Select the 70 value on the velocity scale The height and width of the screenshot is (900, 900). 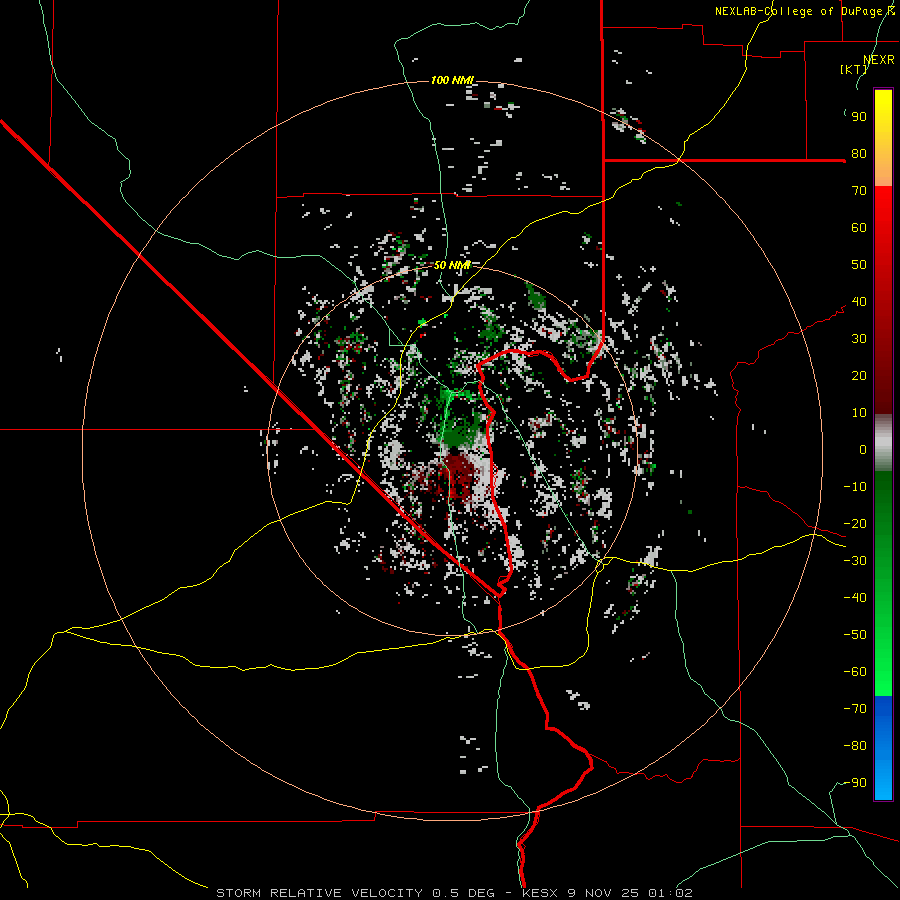tap(859, 191)
